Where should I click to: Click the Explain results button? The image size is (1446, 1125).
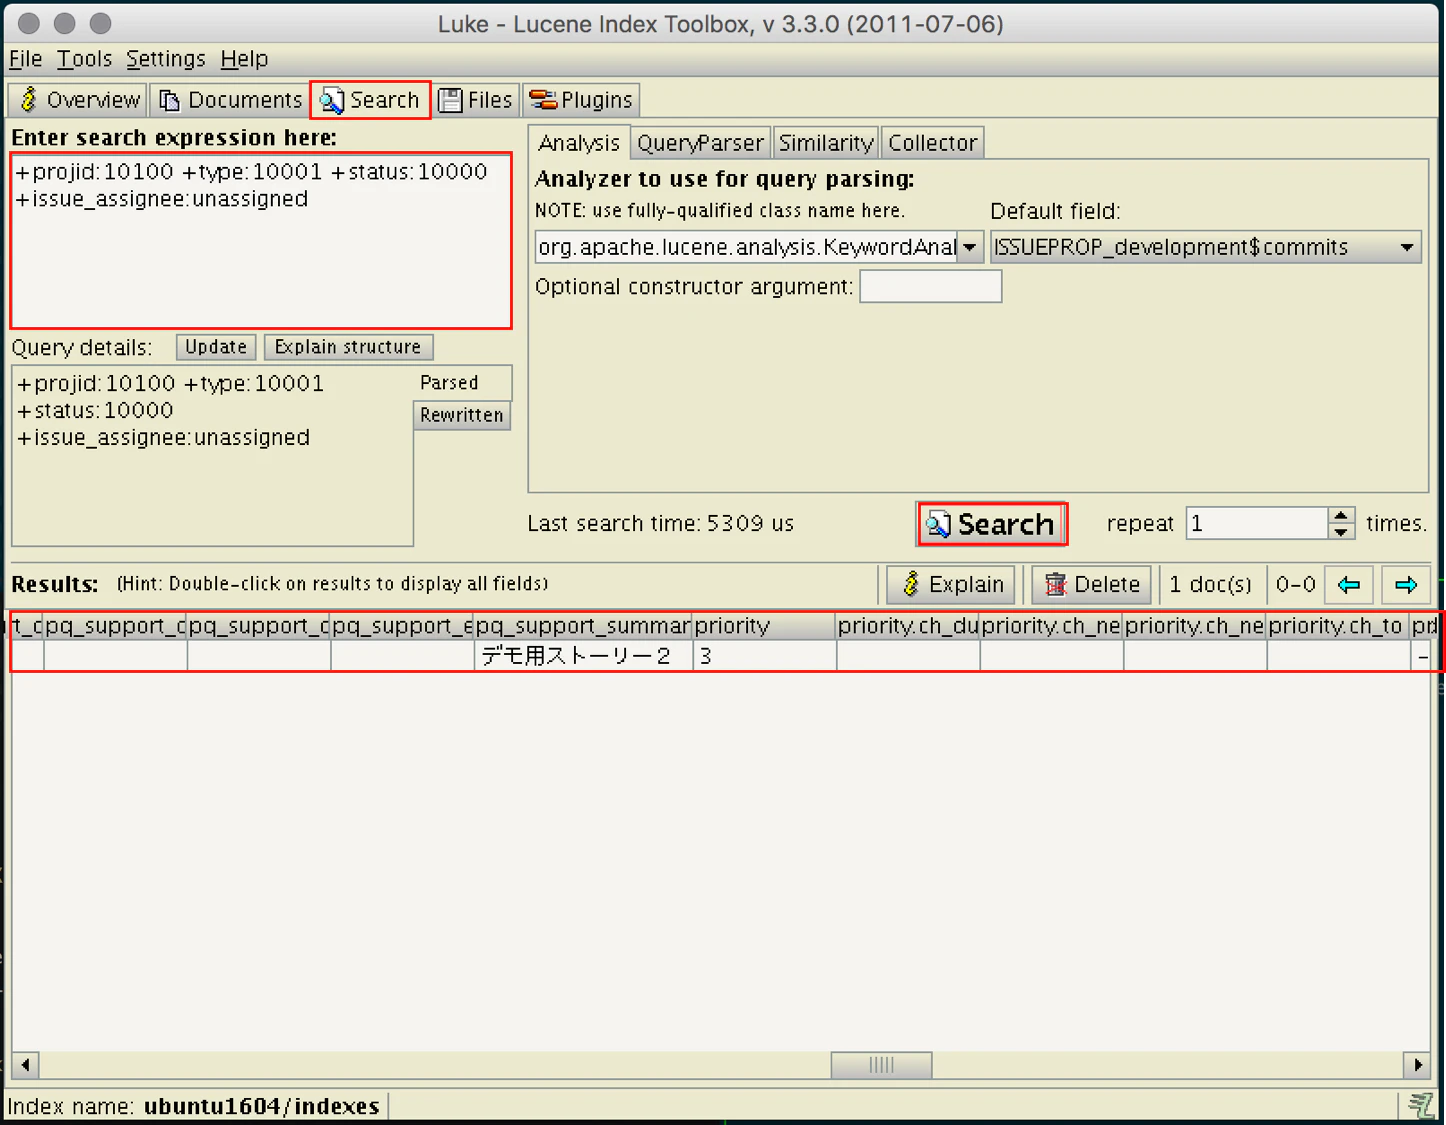click(951, 584)
